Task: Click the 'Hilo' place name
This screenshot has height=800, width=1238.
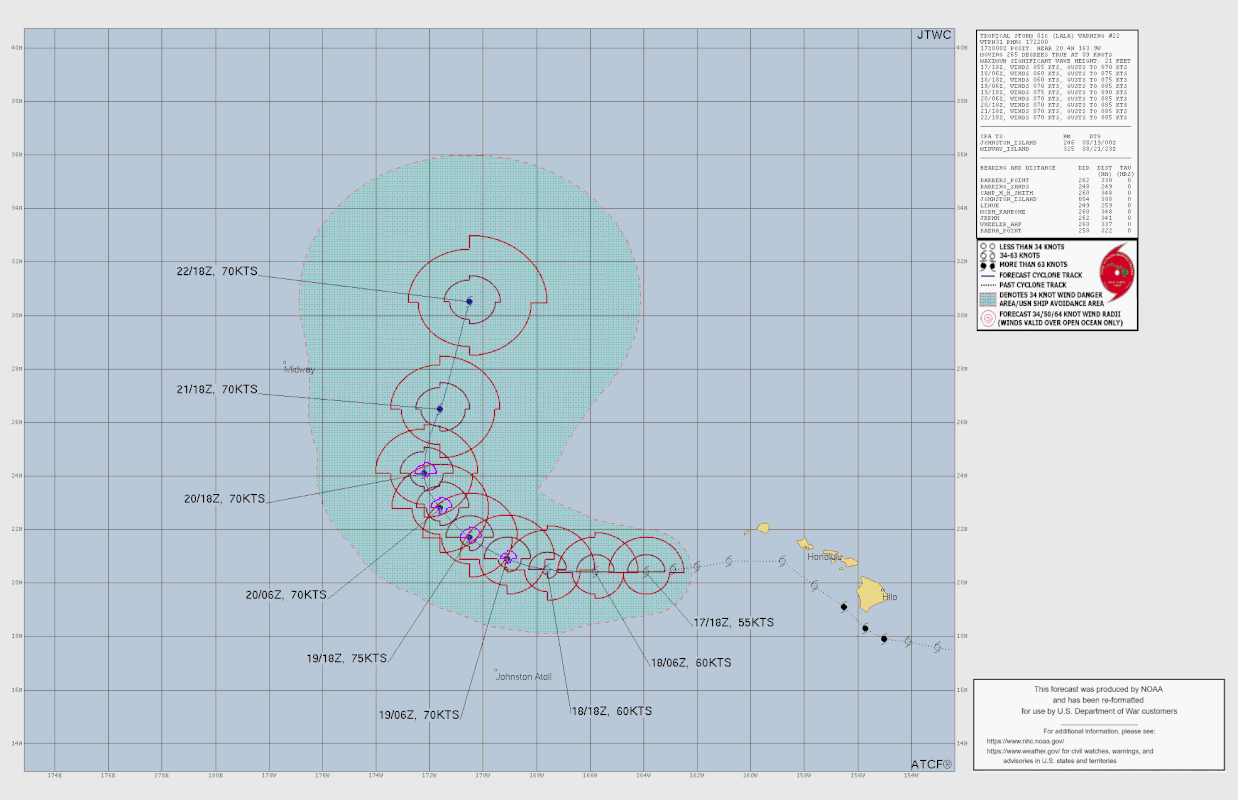Action: [889, 597]
